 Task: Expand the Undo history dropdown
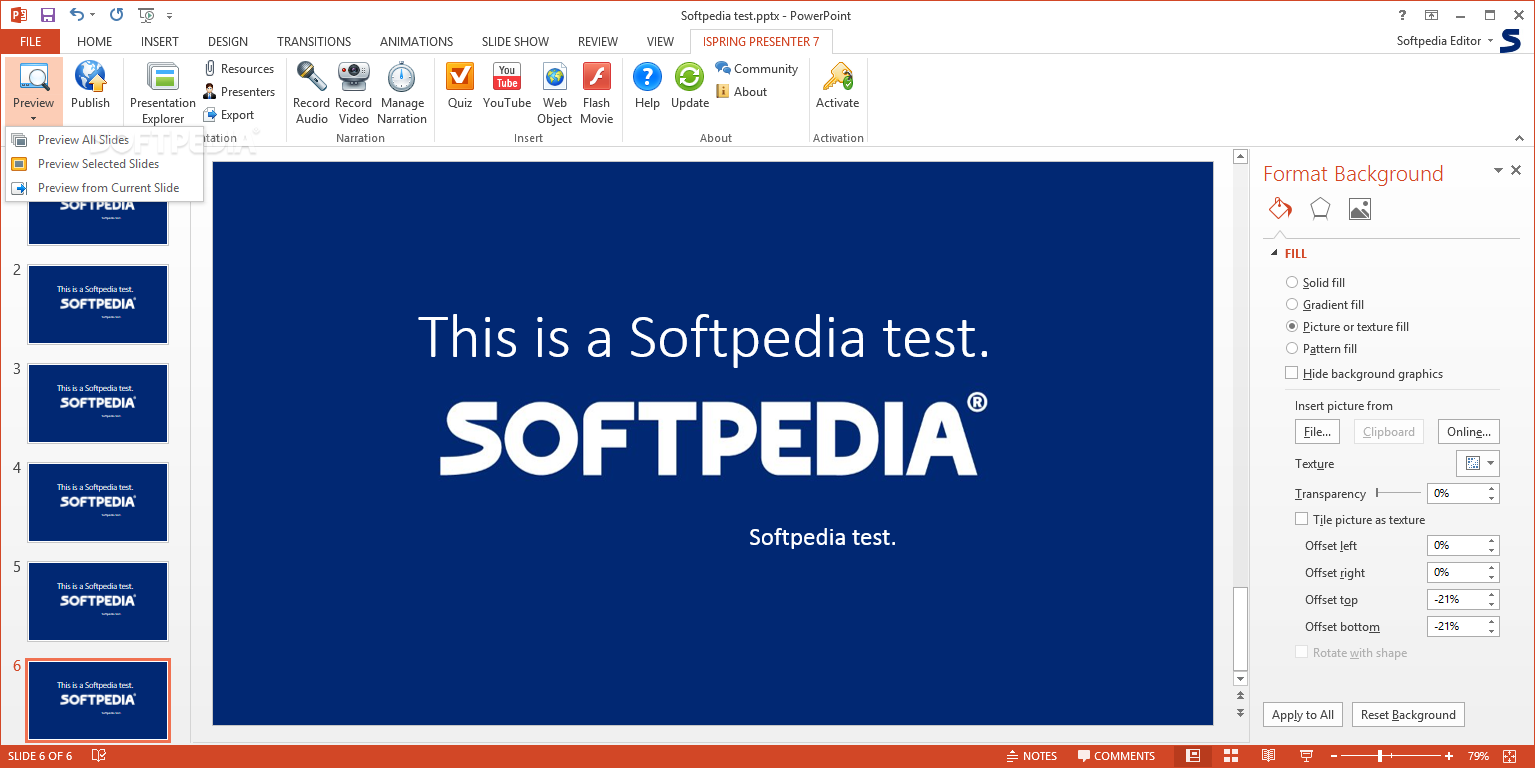pos(93,15)
